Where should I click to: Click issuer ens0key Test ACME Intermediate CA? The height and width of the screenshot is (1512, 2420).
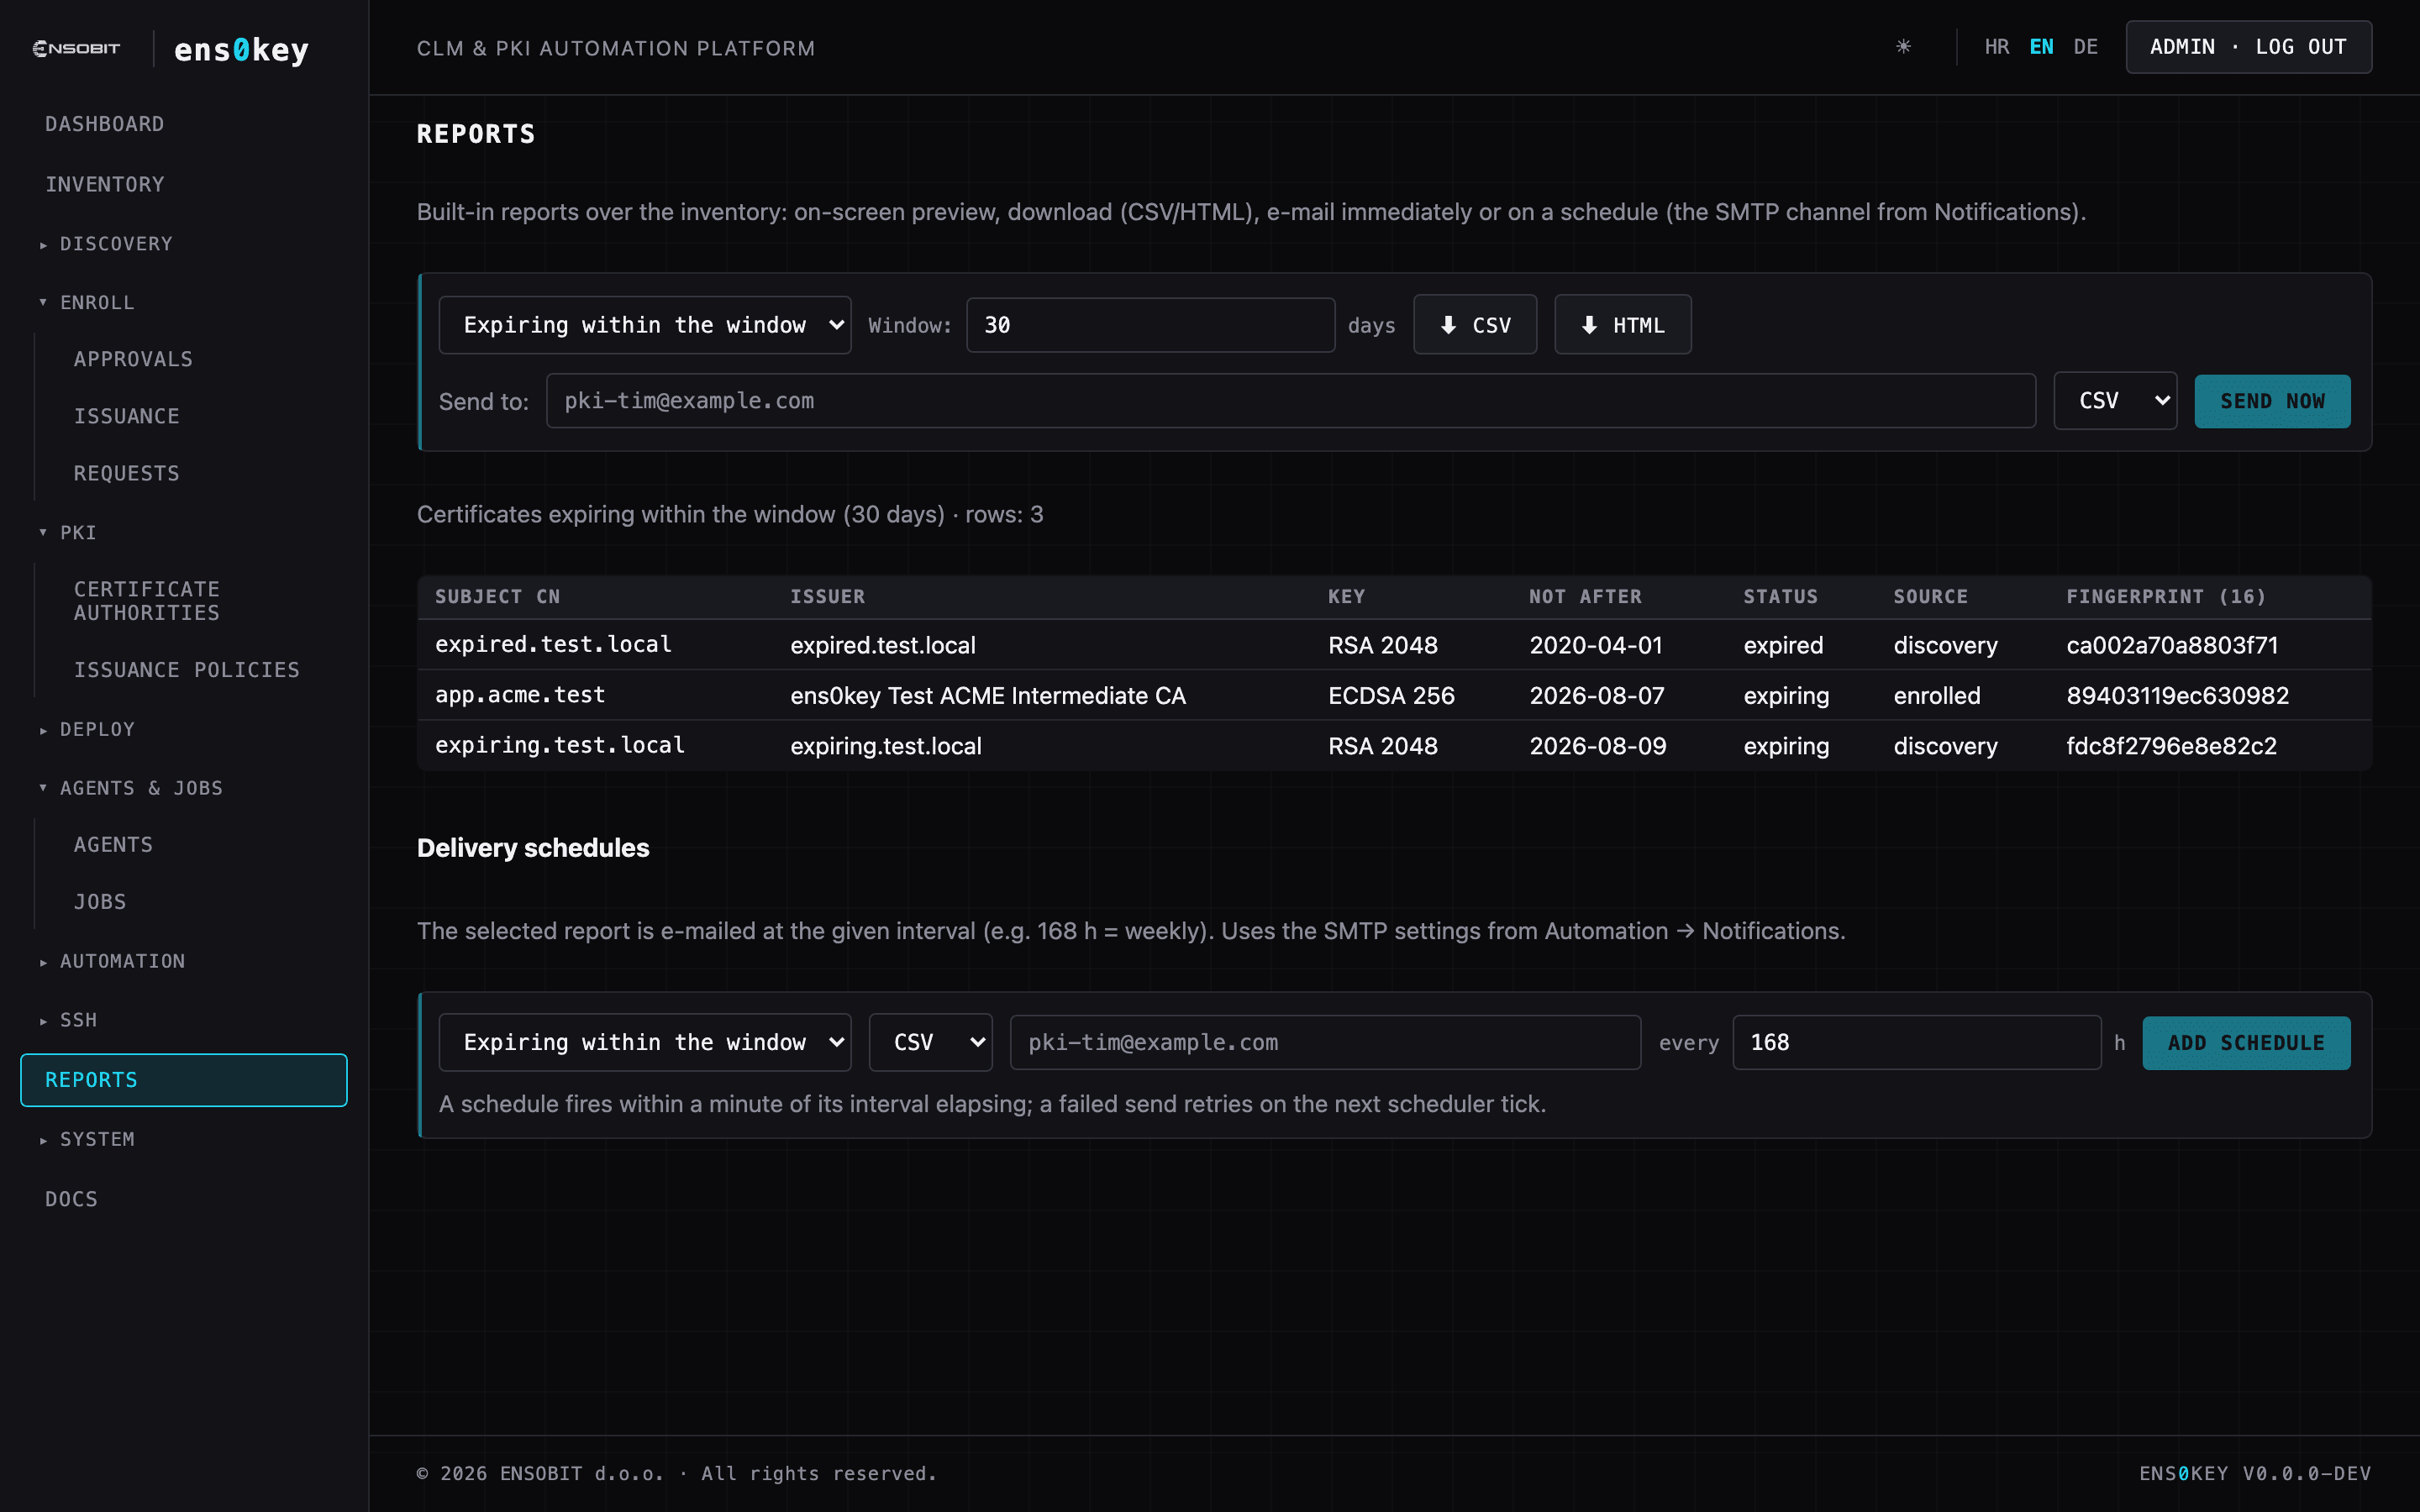click(987, 696)
